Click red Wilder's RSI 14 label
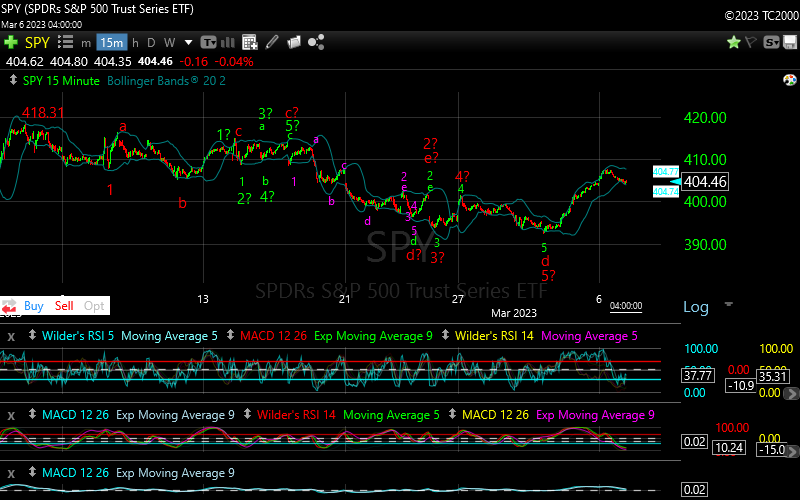Image resolution: width=800 pixels, height=500 pixels. 296,415
